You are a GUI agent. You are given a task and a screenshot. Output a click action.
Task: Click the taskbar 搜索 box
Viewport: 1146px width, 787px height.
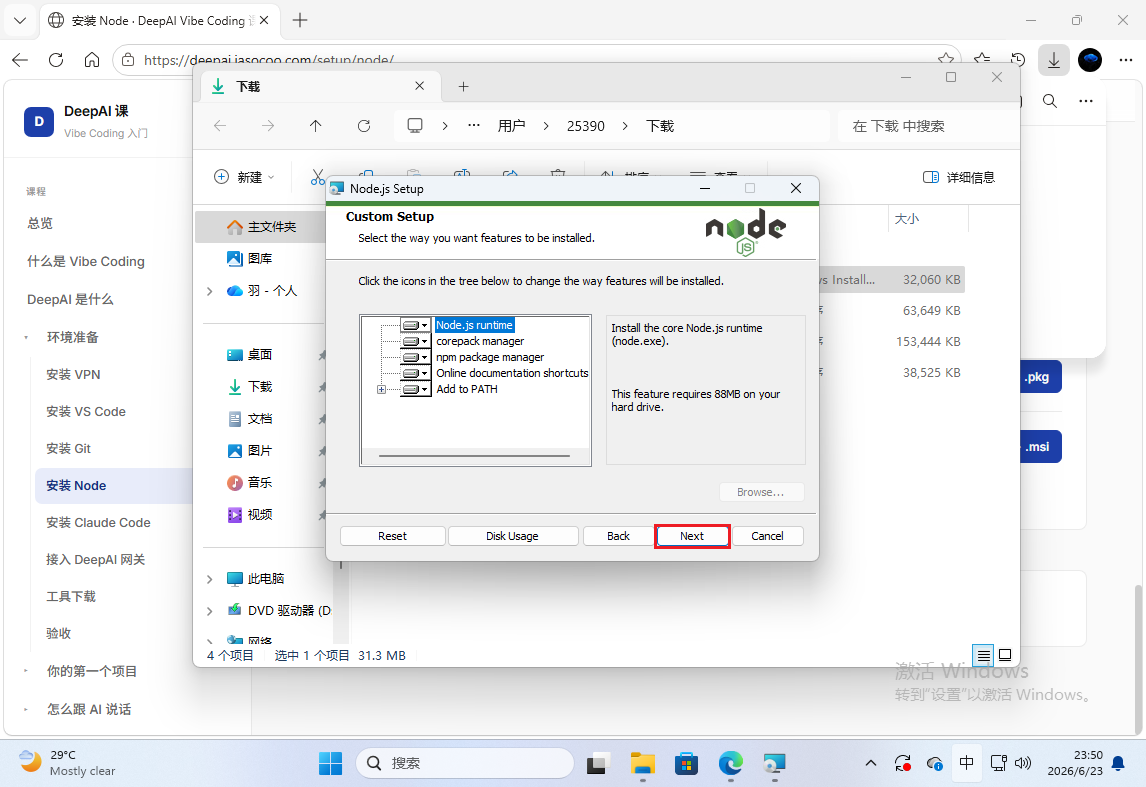[465, 764]
